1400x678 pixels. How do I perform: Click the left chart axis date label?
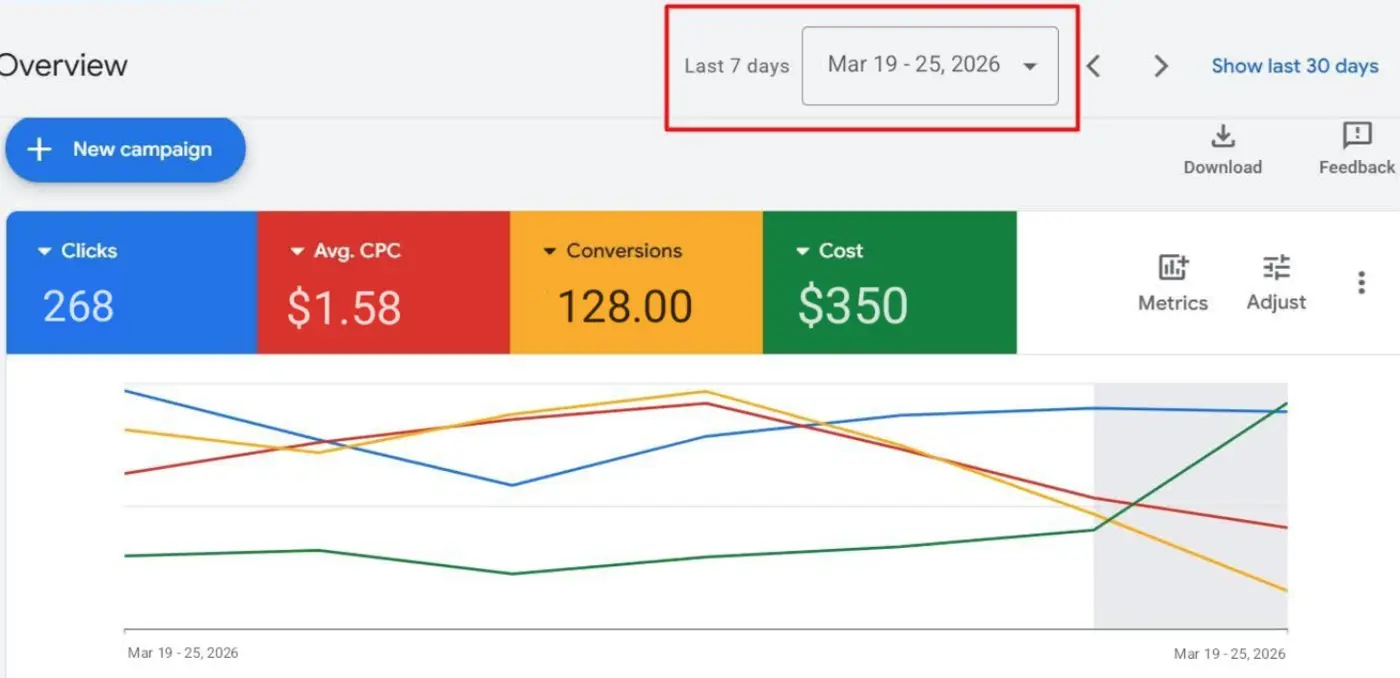click(x=183, y=653)
